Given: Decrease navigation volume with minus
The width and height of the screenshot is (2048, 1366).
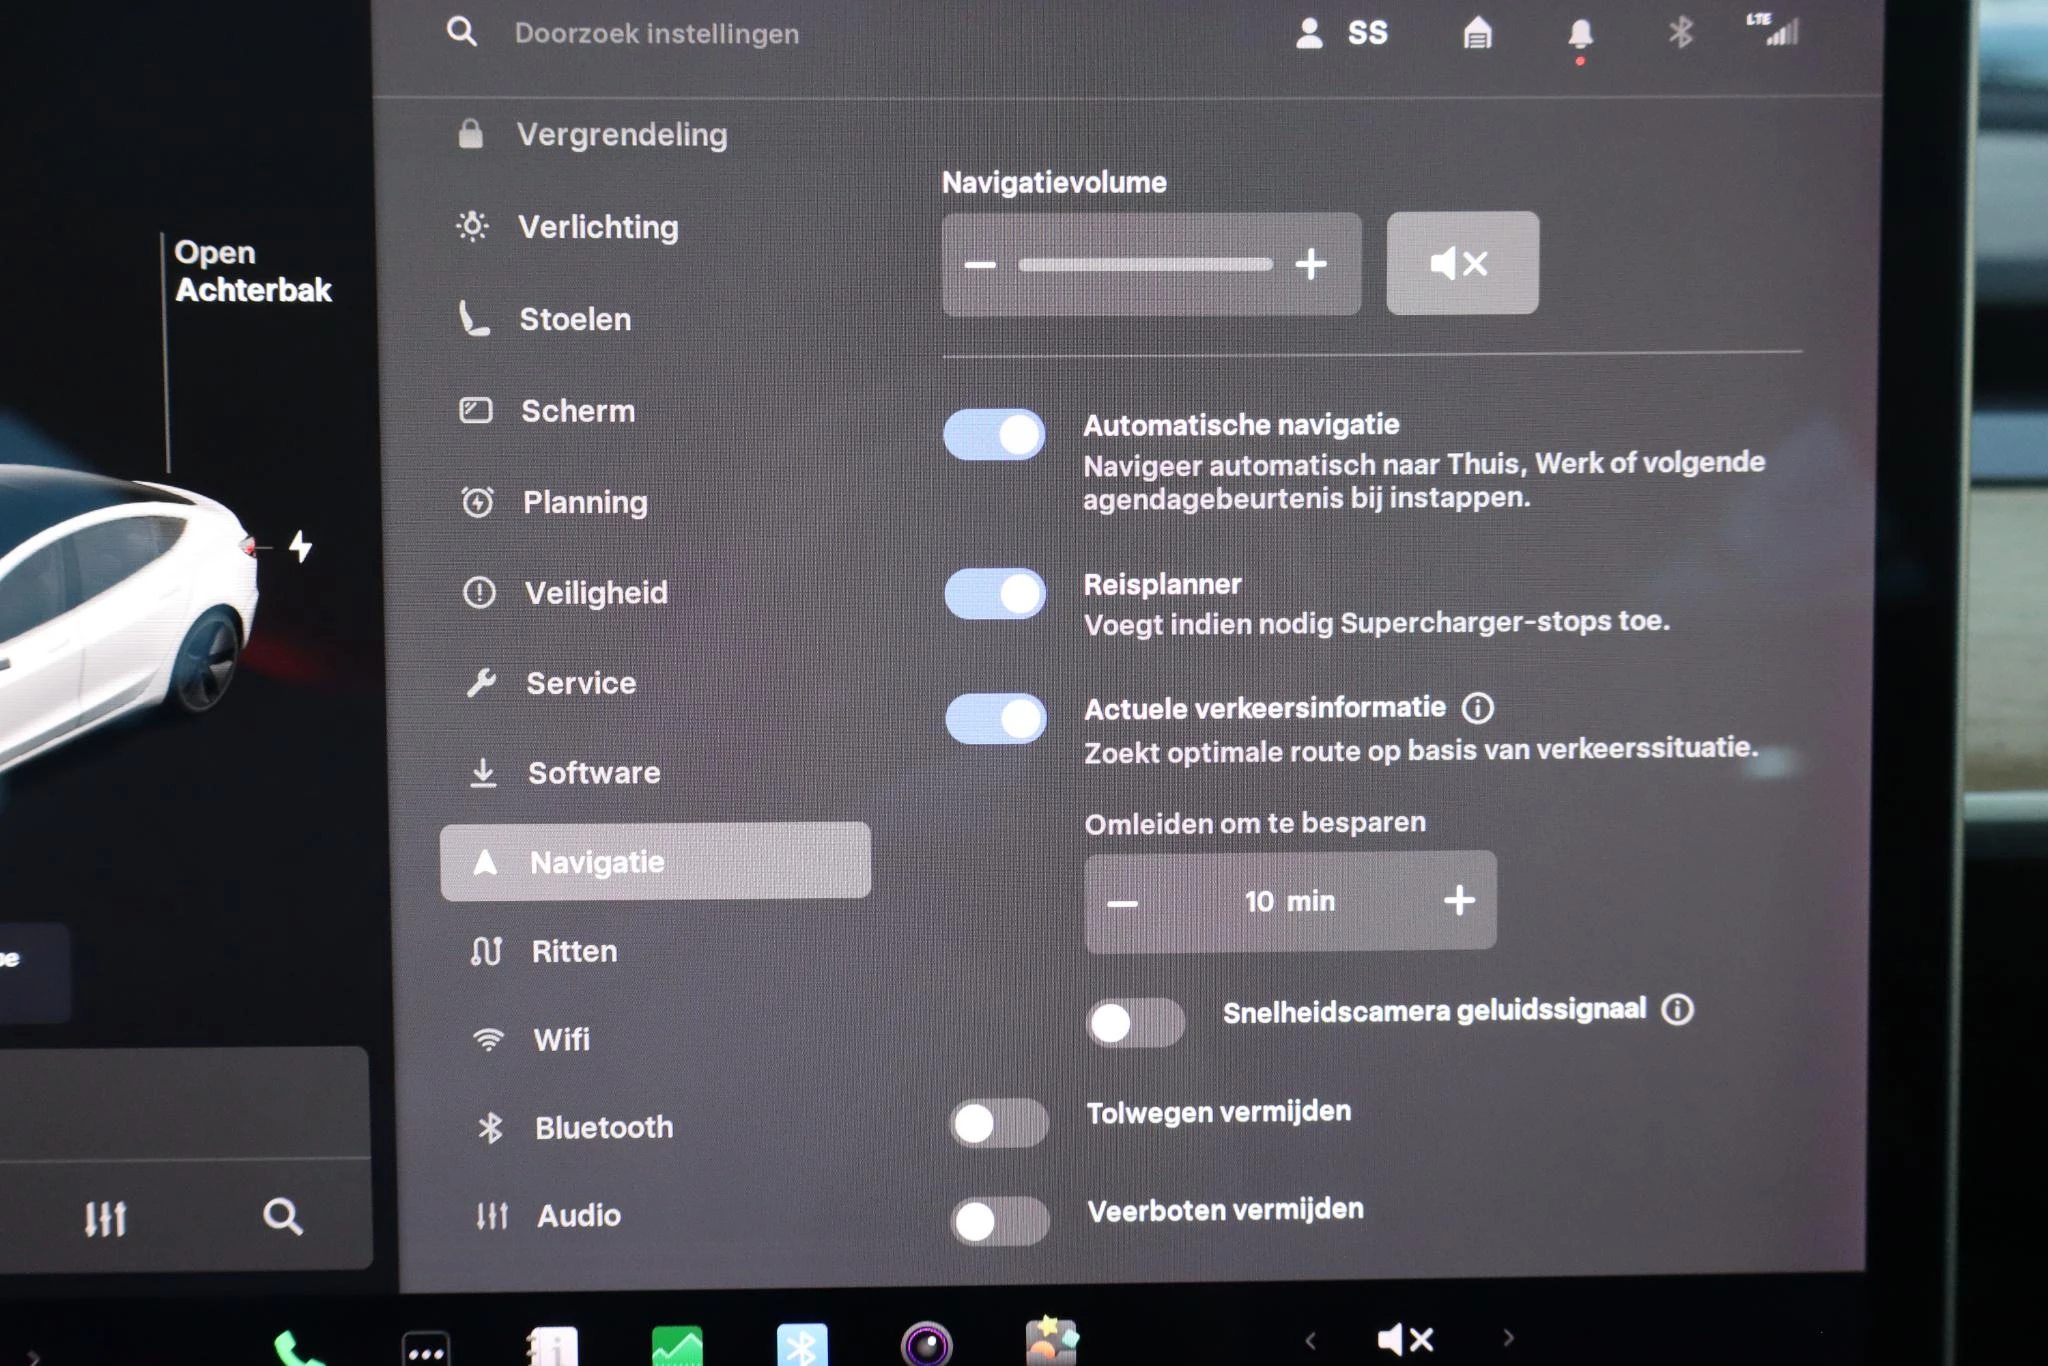Looking at the screenshot, I should coord(980,265).
